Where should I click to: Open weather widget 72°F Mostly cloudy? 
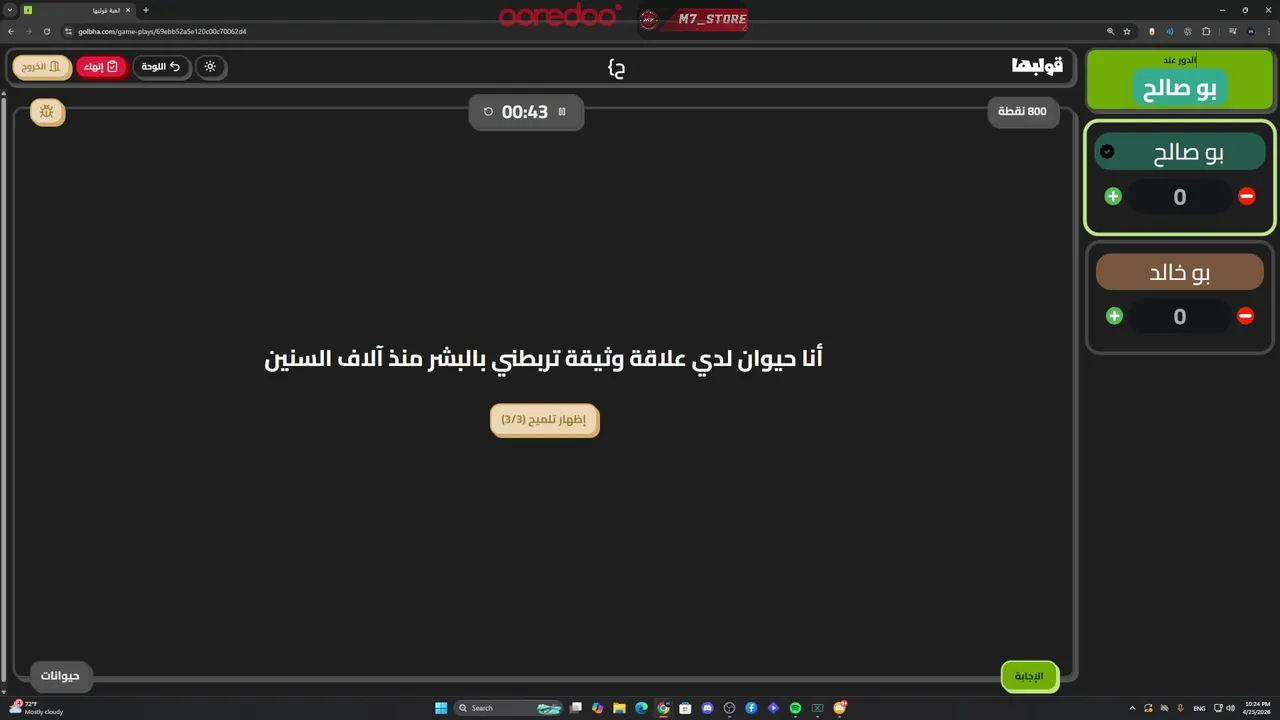point(38,708)
